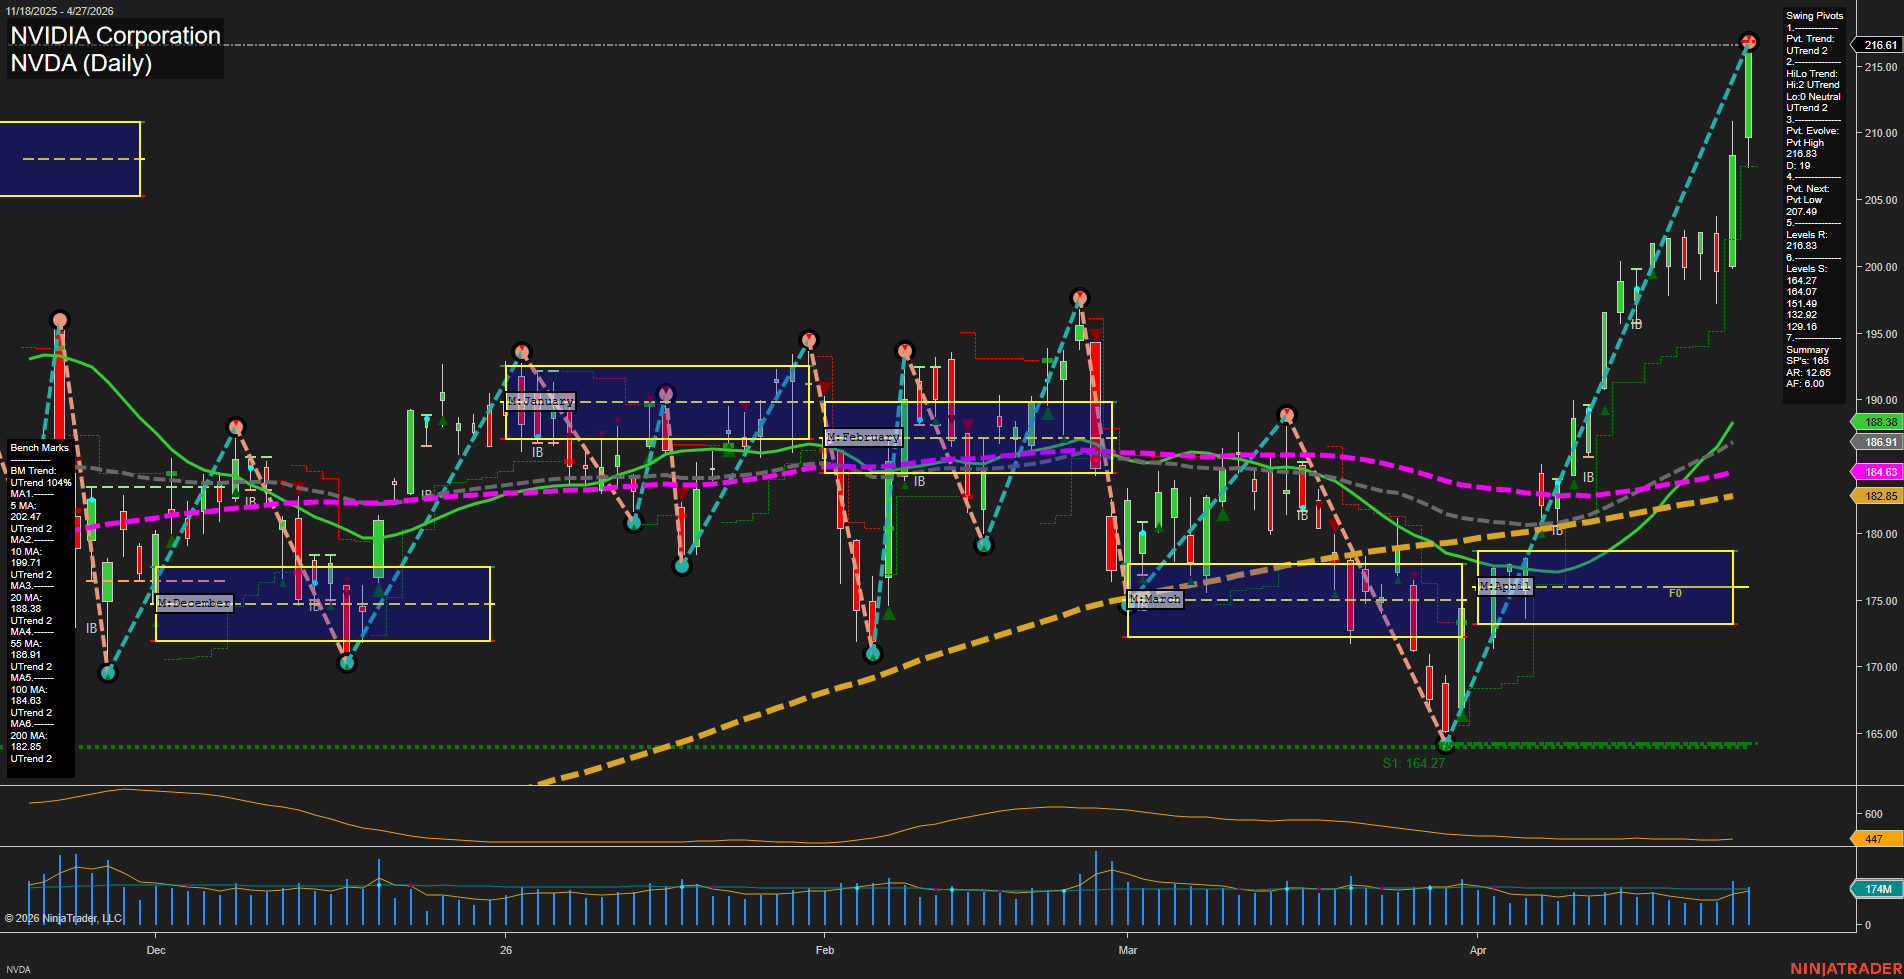Click the S1: 164.27 support label

click(1413, 763)
